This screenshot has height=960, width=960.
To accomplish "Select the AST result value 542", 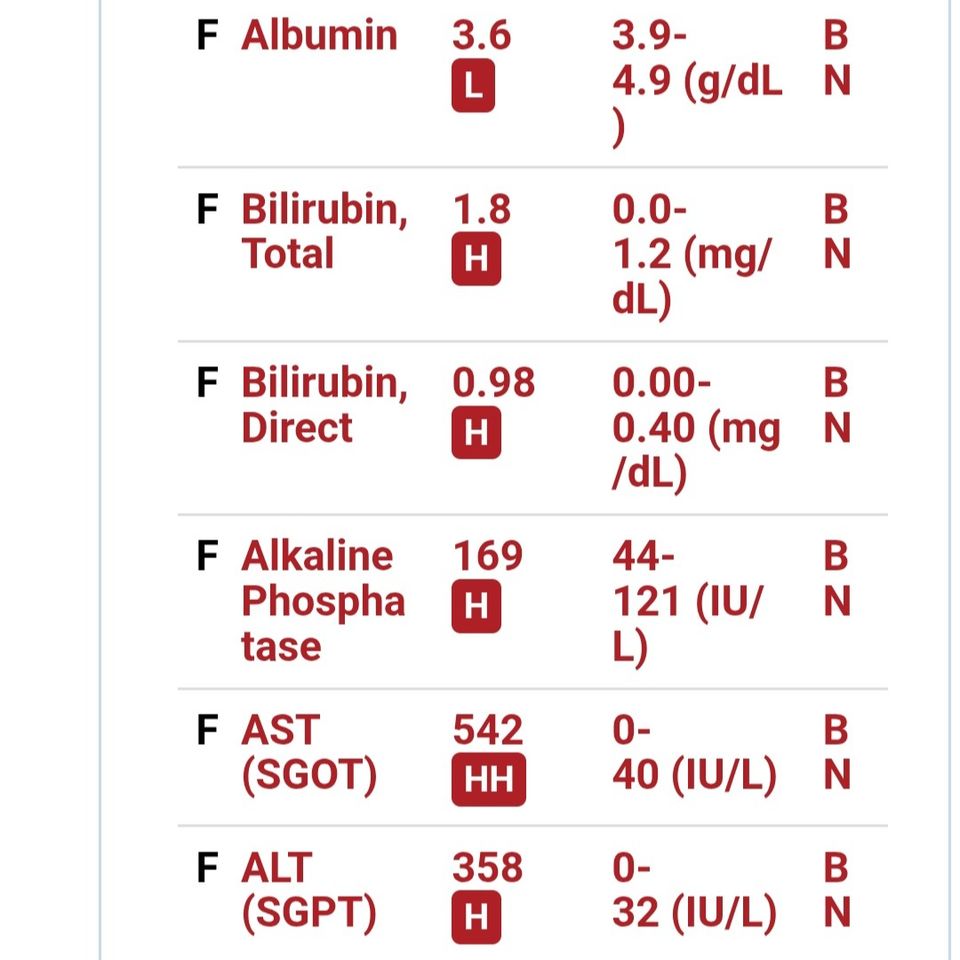I will tap(487, 730).
